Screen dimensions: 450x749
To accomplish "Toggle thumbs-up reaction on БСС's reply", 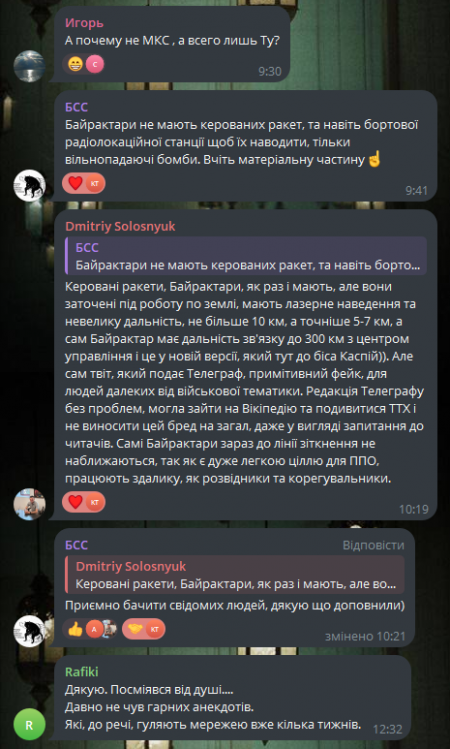I will click(x=90, y=629).
